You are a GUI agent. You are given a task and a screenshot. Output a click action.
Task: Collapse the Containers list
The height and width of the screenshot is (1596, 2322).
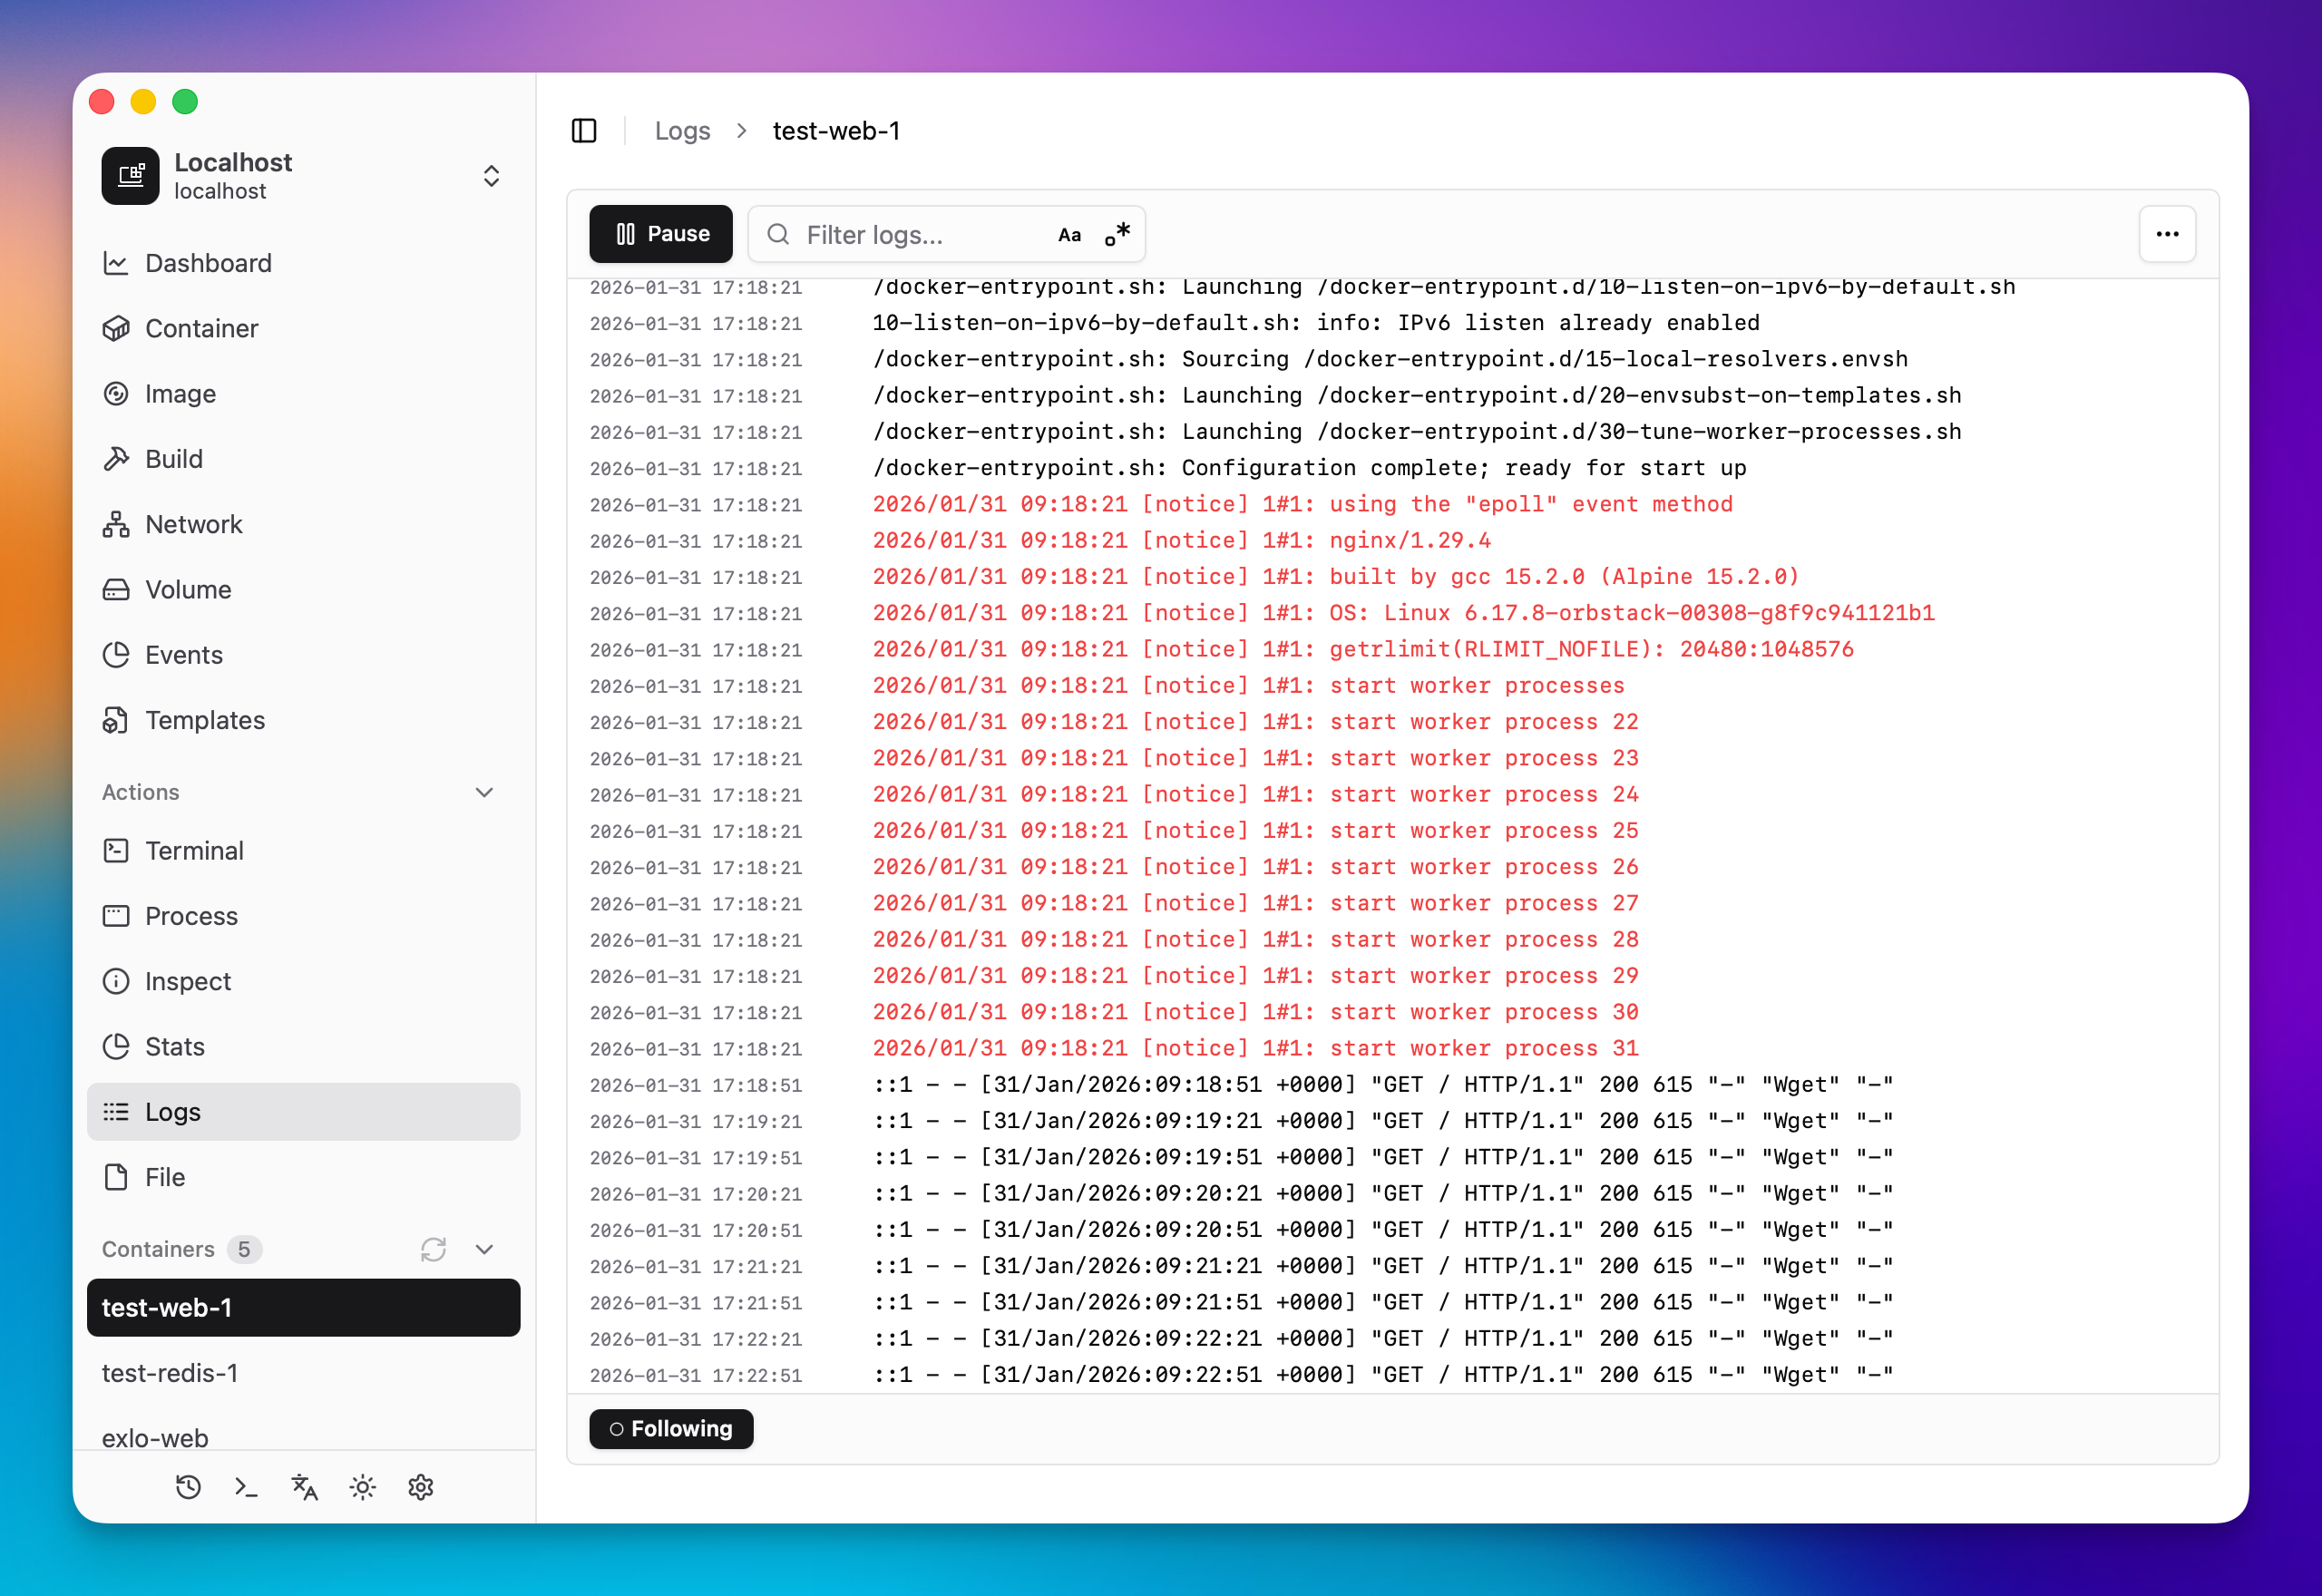[x=485, y=1249]
